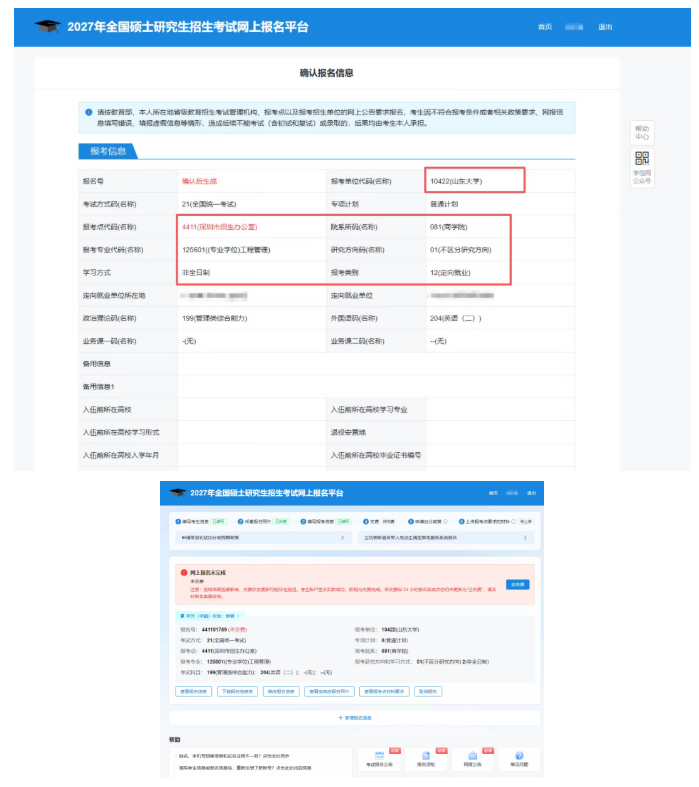Image resolution: width=699 pixels, height=787 pixels.
Task: Expand the left notice row chevron
Action: (x=343, y=538)
